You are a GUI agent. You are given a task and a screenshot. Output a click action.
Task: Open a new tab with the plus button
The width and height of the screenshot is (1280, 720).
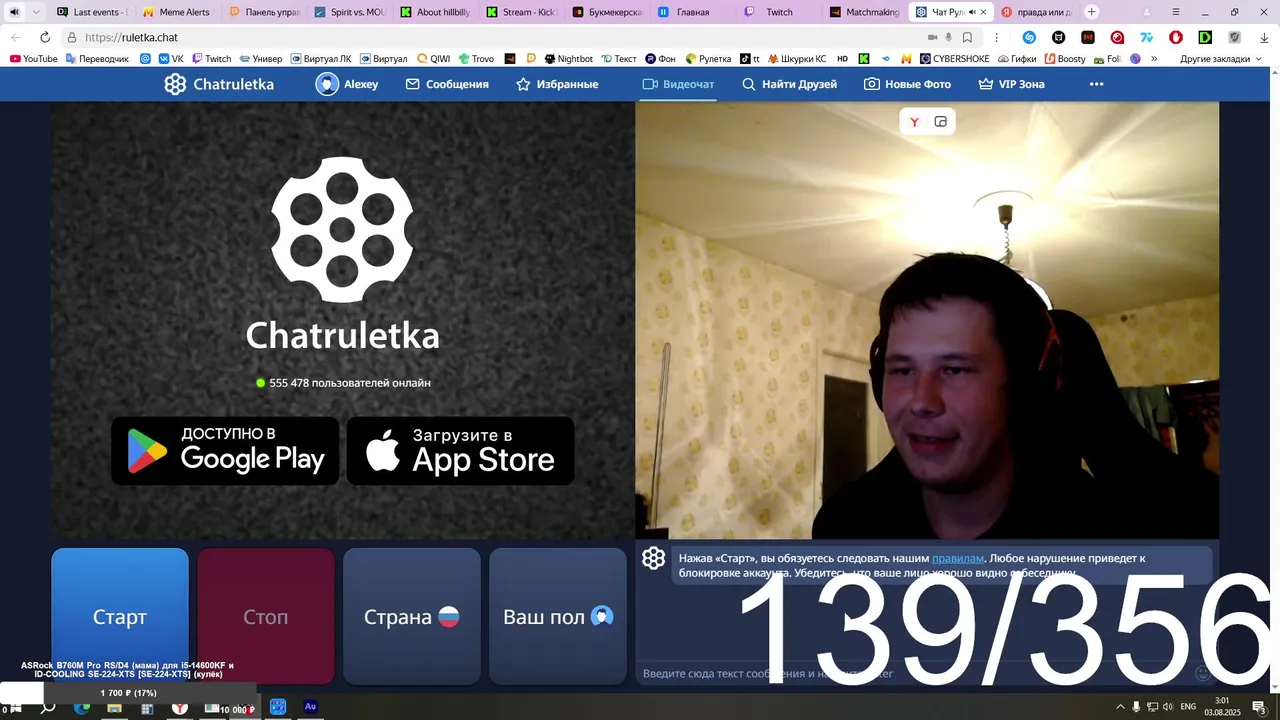tap(1091, 12)
